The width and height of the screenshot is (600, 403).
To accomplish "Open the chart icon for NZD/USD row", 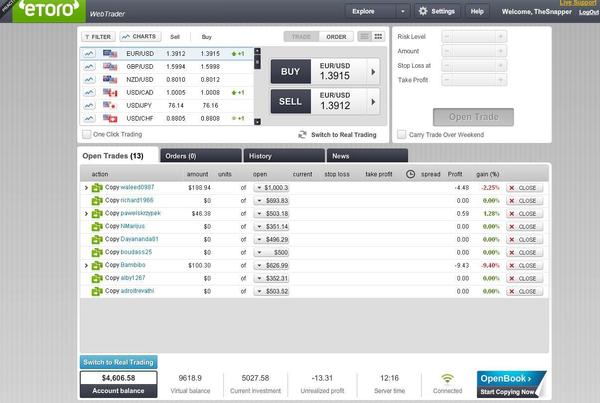I will 89,80.
